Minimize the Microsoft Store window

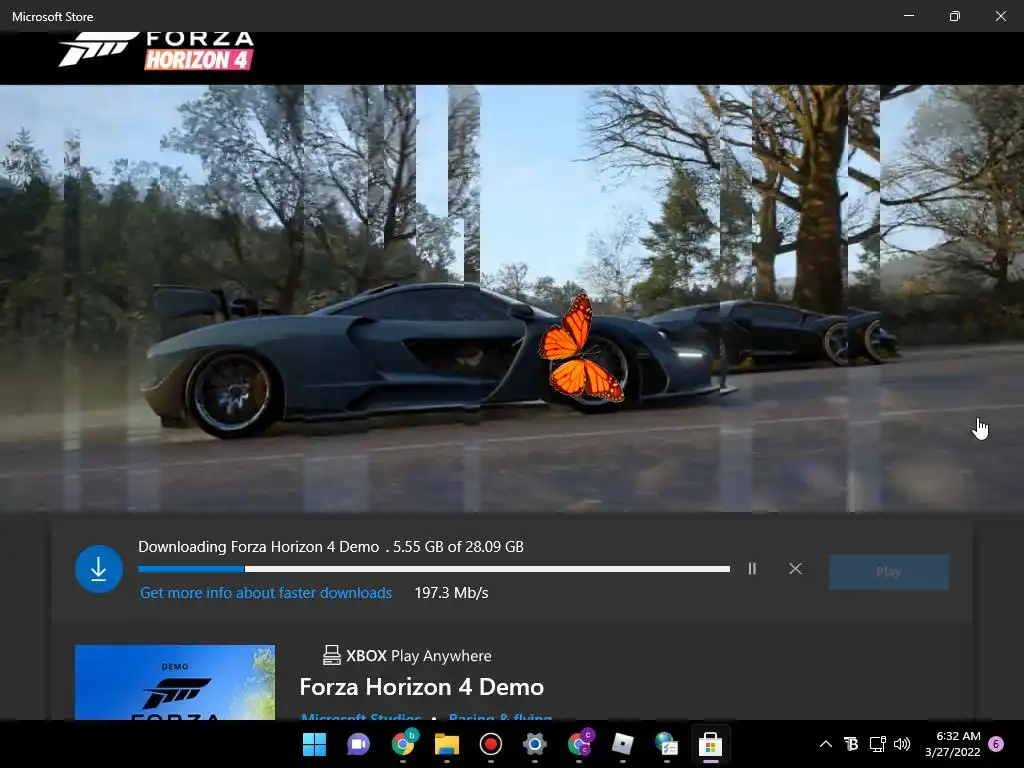pyautogui.click(x=909, y=16)
